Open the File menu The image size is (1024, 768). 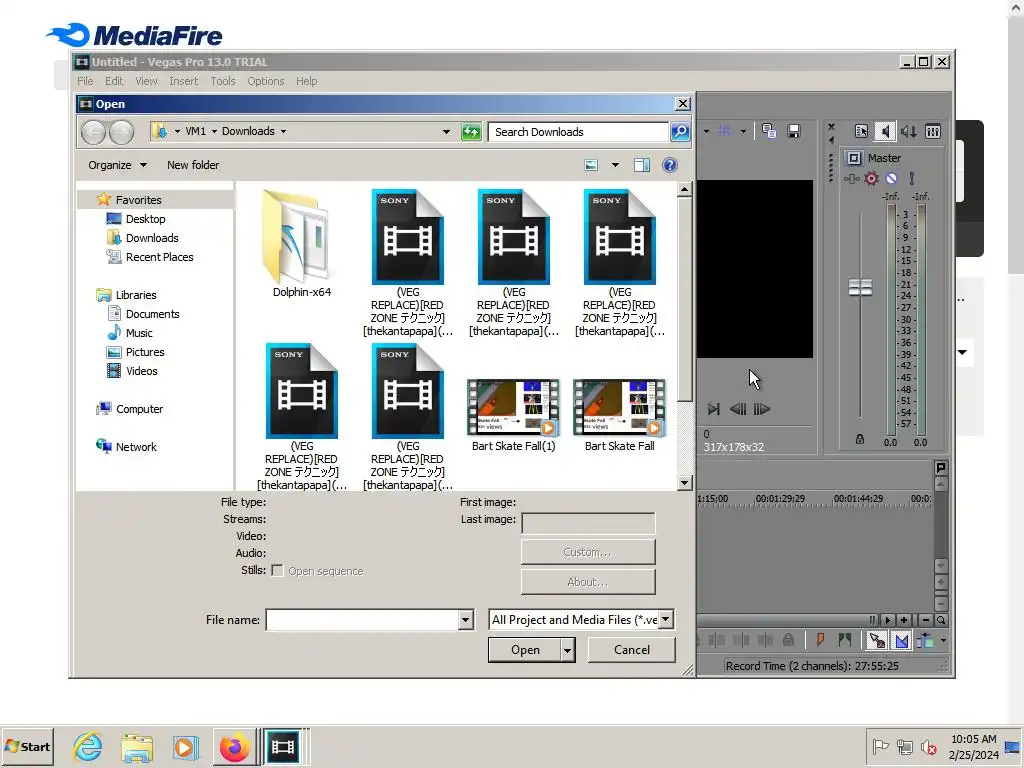(85, 81)
